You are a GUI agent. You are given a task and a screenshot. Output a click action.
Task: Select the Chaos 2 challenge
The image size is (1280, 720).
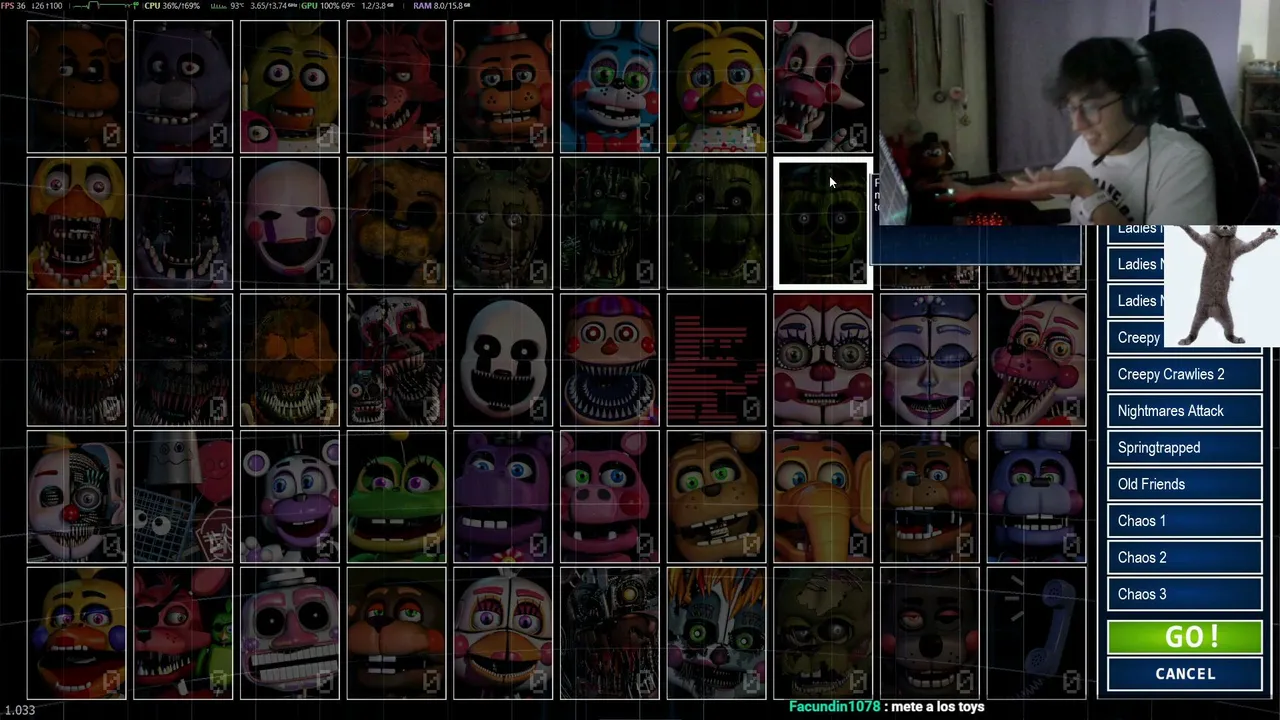pyautogui.click(x=1185, y=558)
